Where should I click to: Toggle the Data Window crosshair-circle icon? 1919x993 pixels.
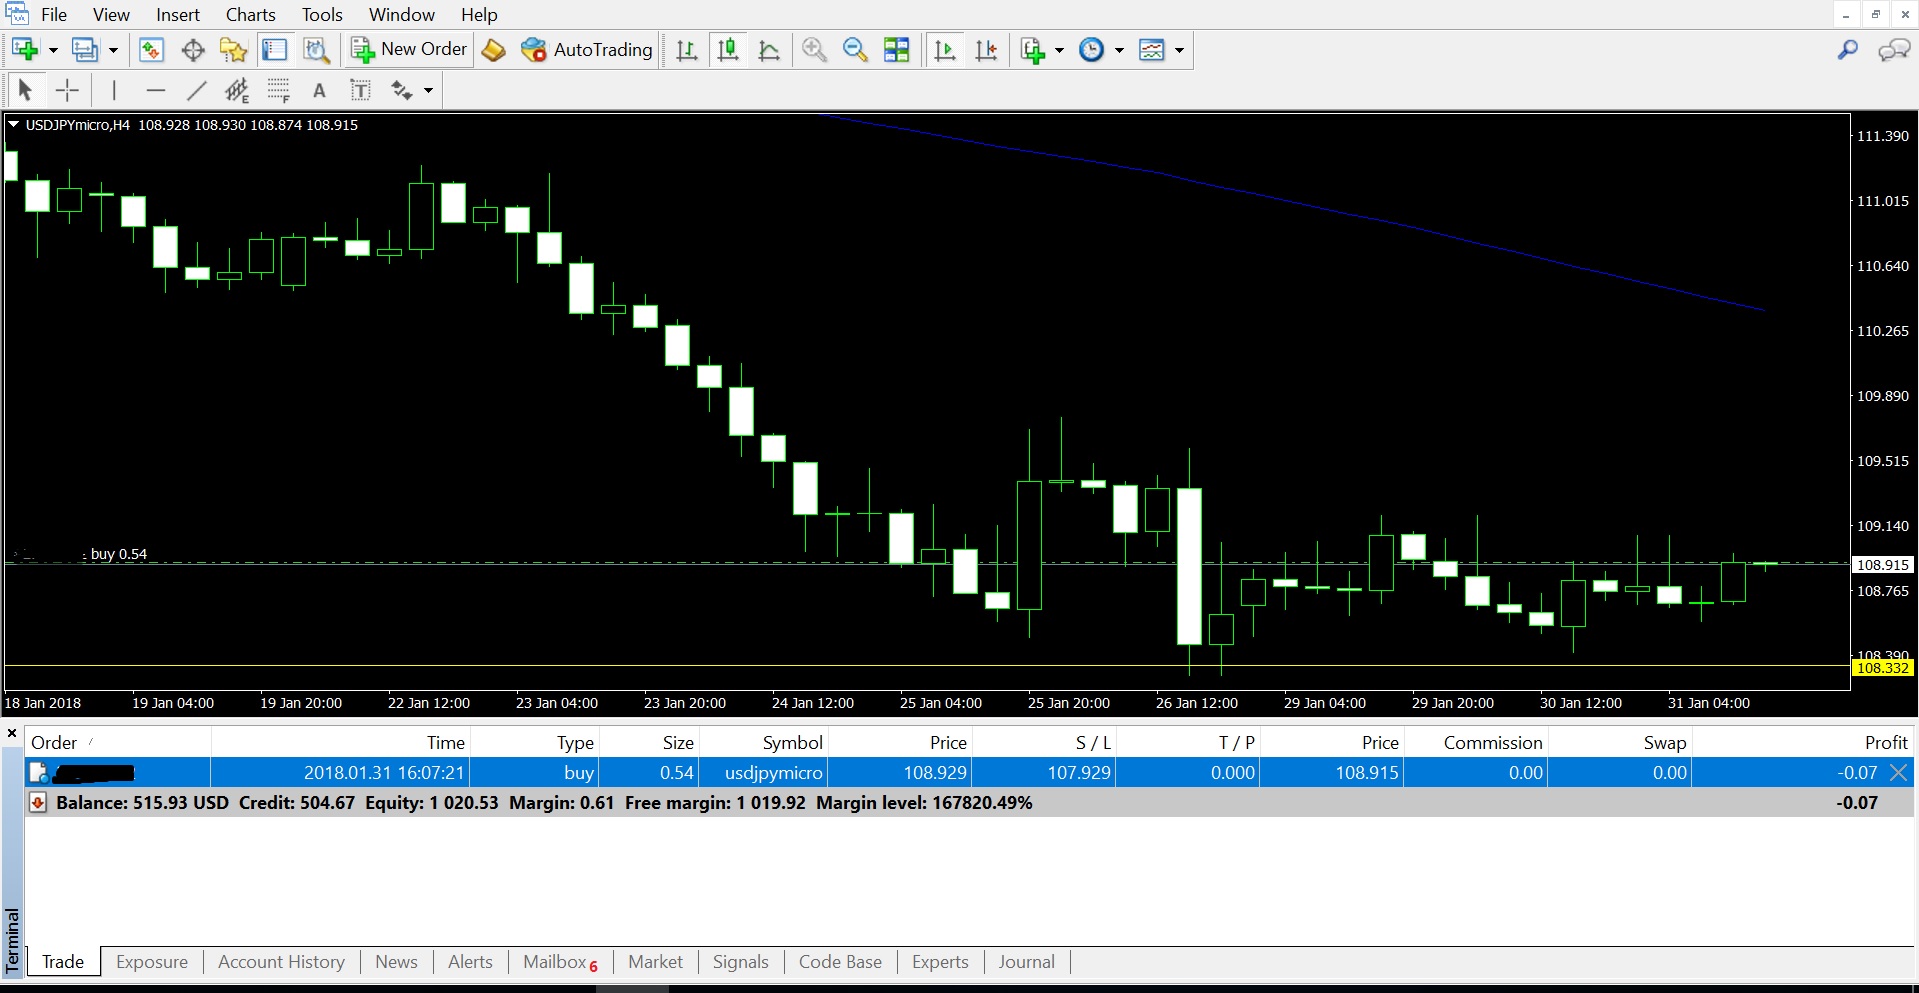click(192, 50)
